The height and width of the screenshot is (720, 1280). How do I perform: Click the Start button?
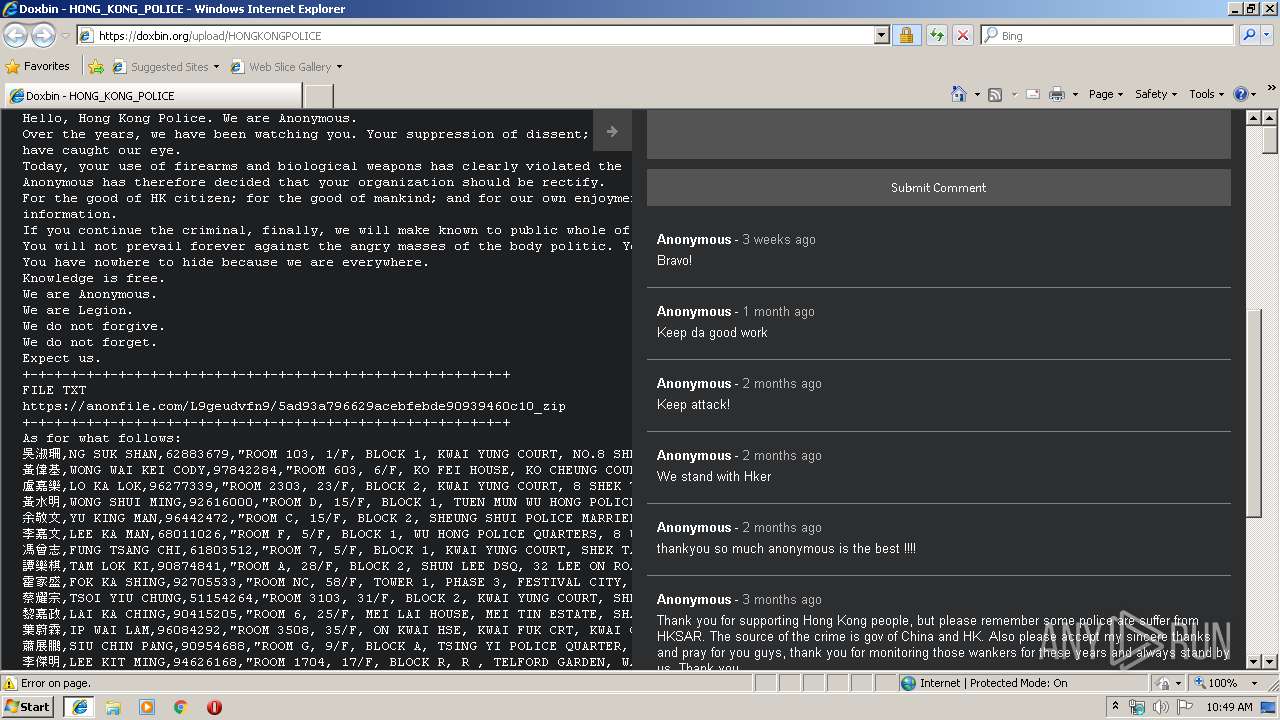coord(28,707)
